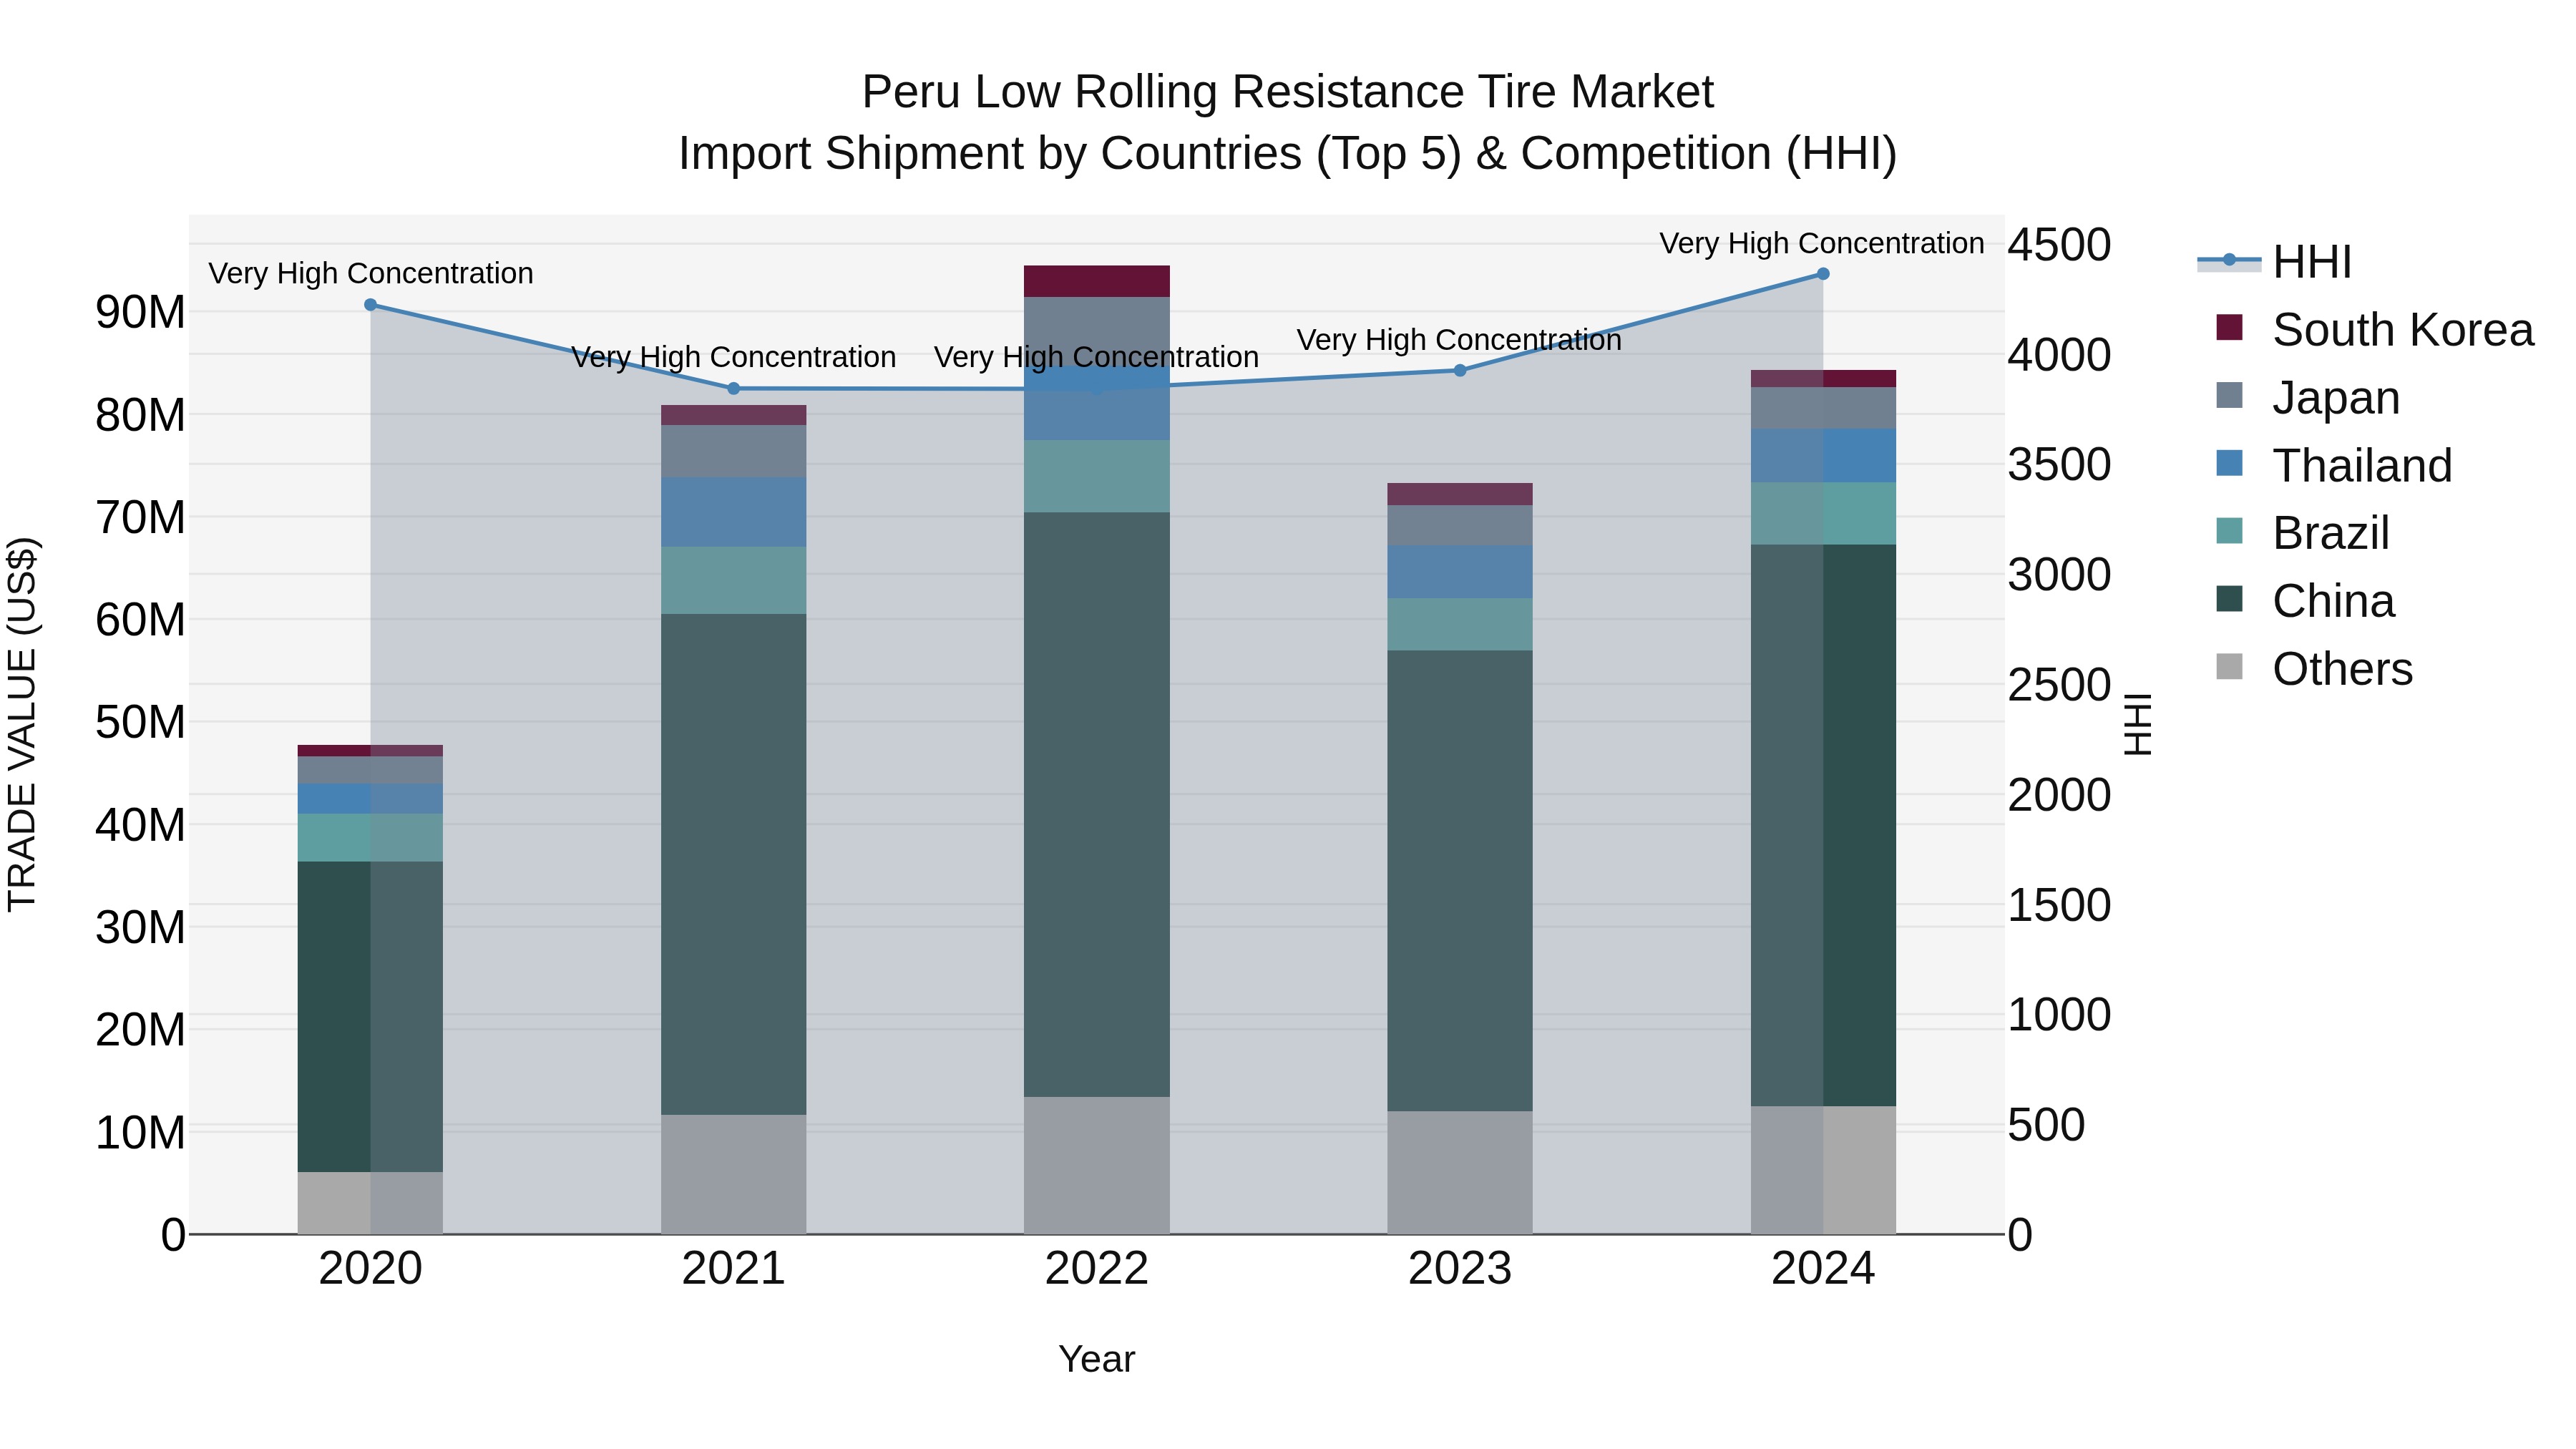Click the 2023 Very High Concentration annotation
Screen dimensions: 2576x1449
coord(1459,340)
